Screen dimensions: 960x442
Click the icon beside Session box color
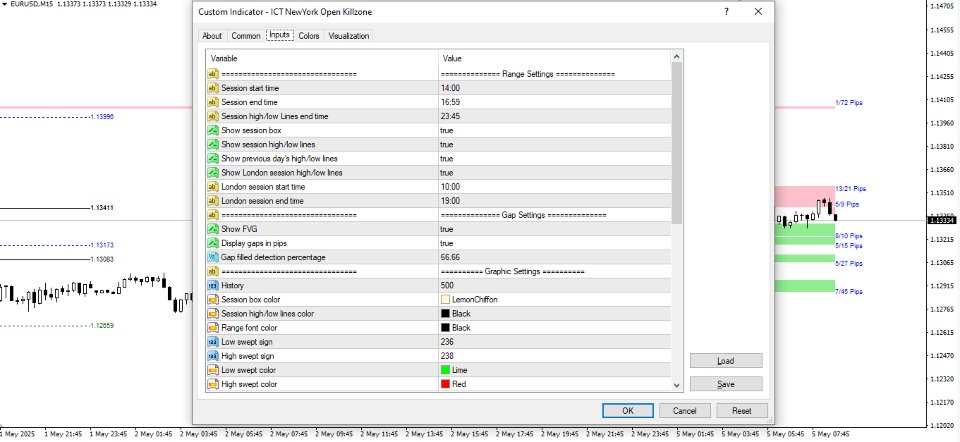213,299
